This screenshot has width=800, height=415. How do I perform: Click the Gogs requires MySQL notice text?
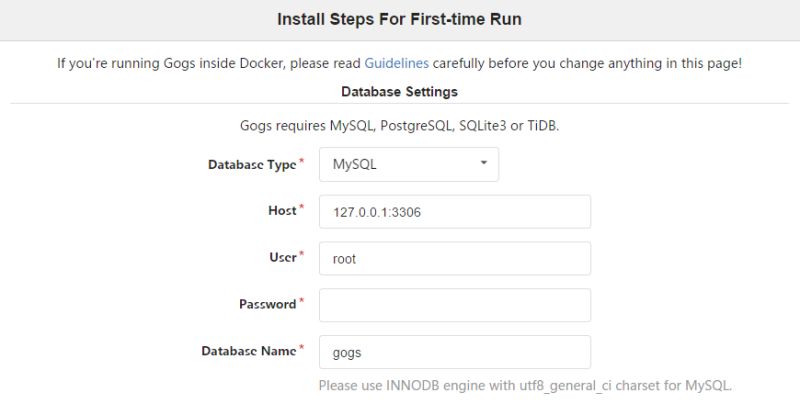[399, 127]
